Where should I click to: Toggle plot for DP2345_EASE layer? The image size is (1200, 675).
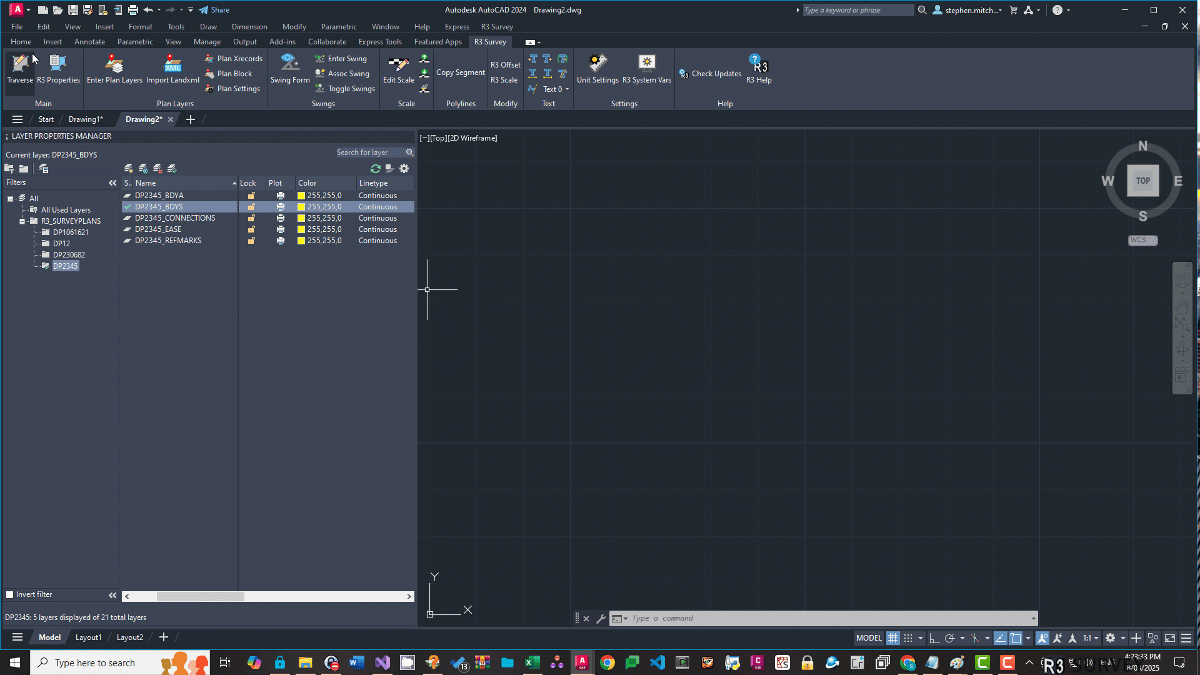[x=280, y=230]
